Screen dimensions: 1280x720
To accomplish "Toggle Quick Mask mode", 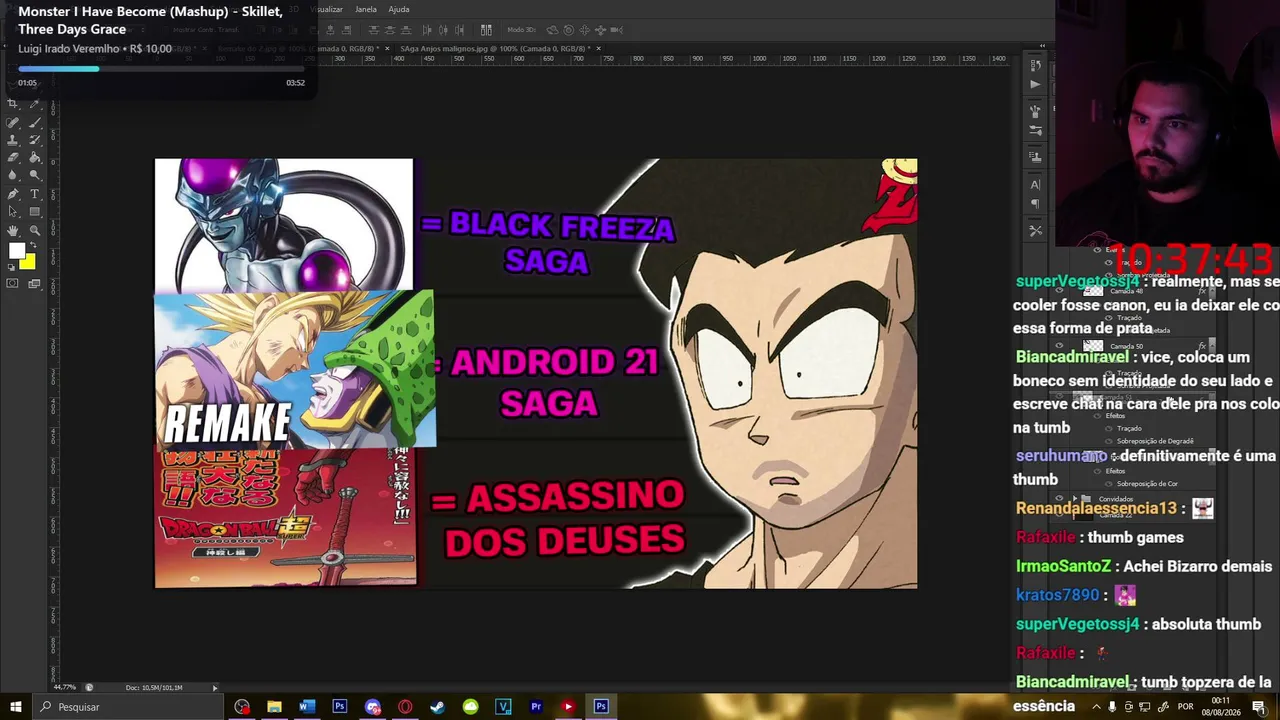I will [13, 284].
